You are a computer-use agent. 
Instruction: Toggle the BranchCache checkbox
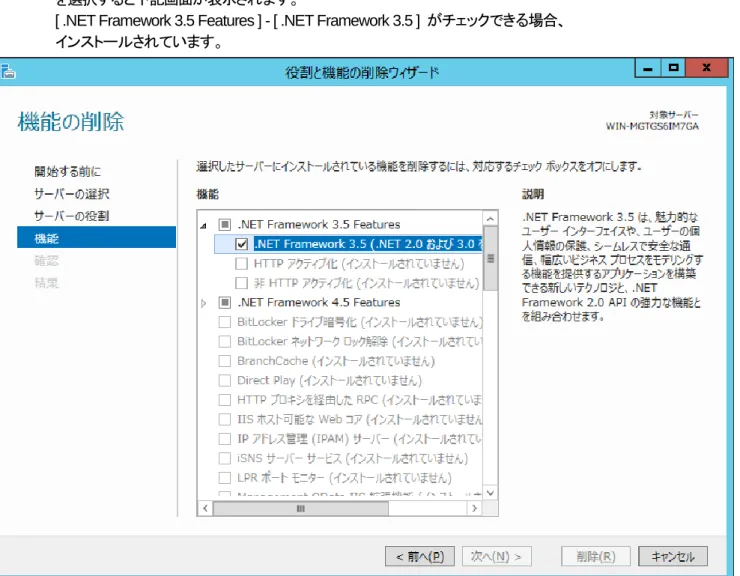point(225,361)
